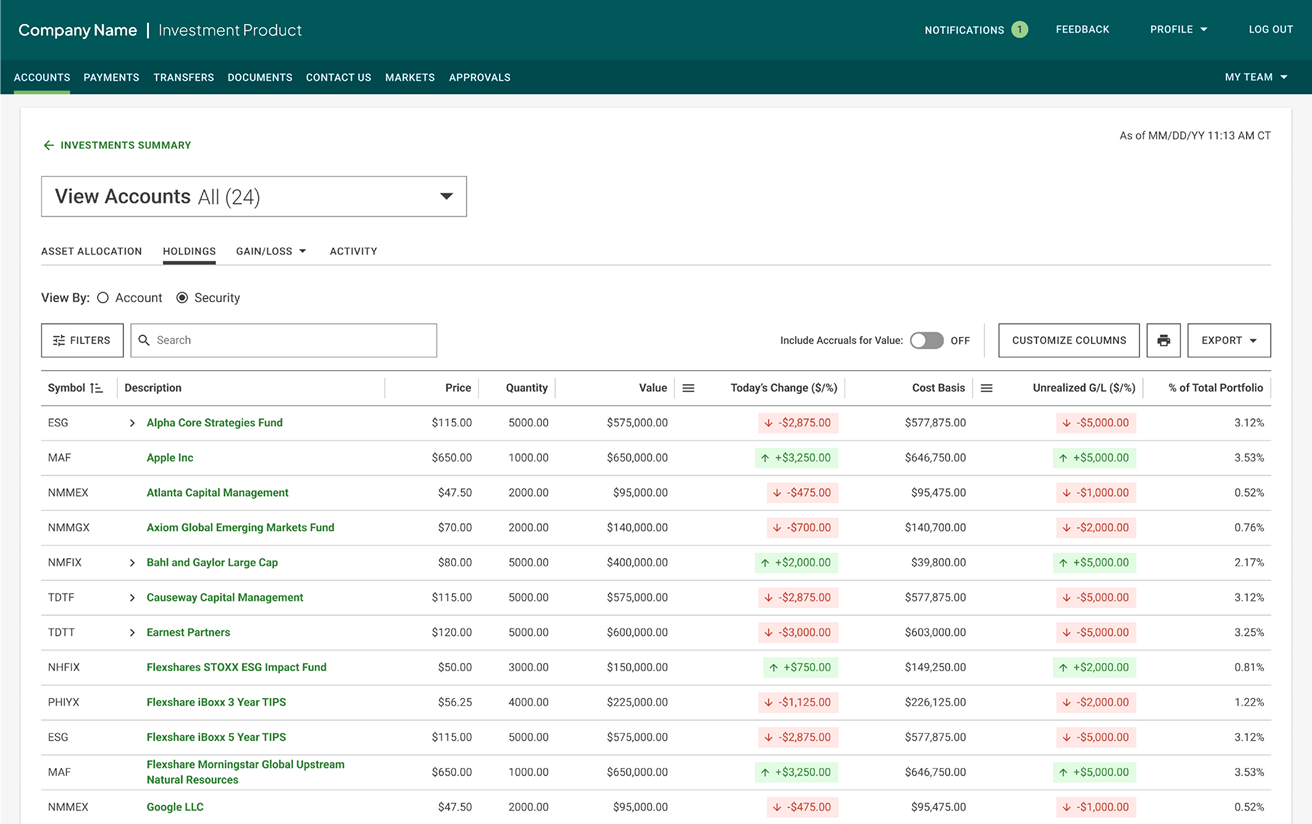The image size is (1312, 824).
Task: Click the Quantity column header
Action: (x=527, y=388)
